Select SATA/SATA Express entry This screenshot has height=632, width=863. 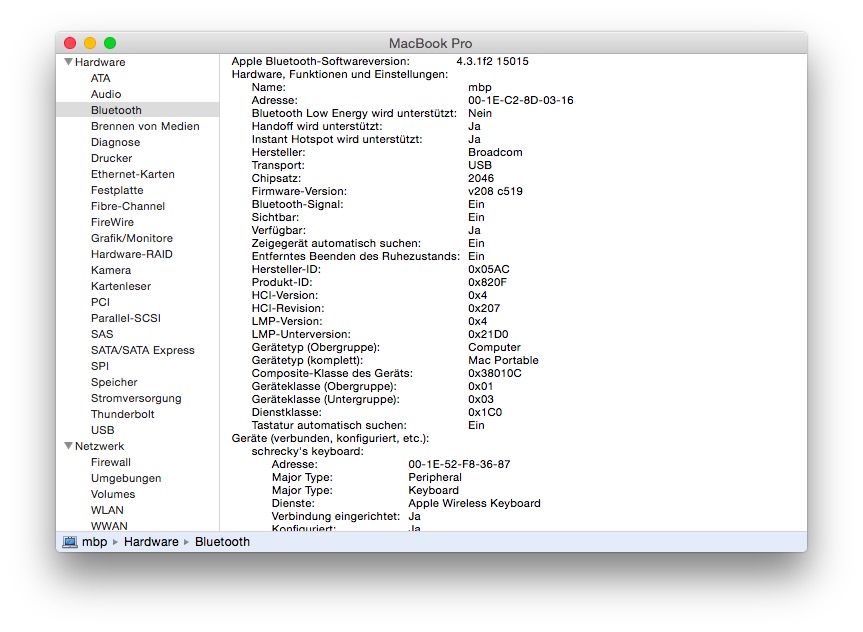point(143,350)
